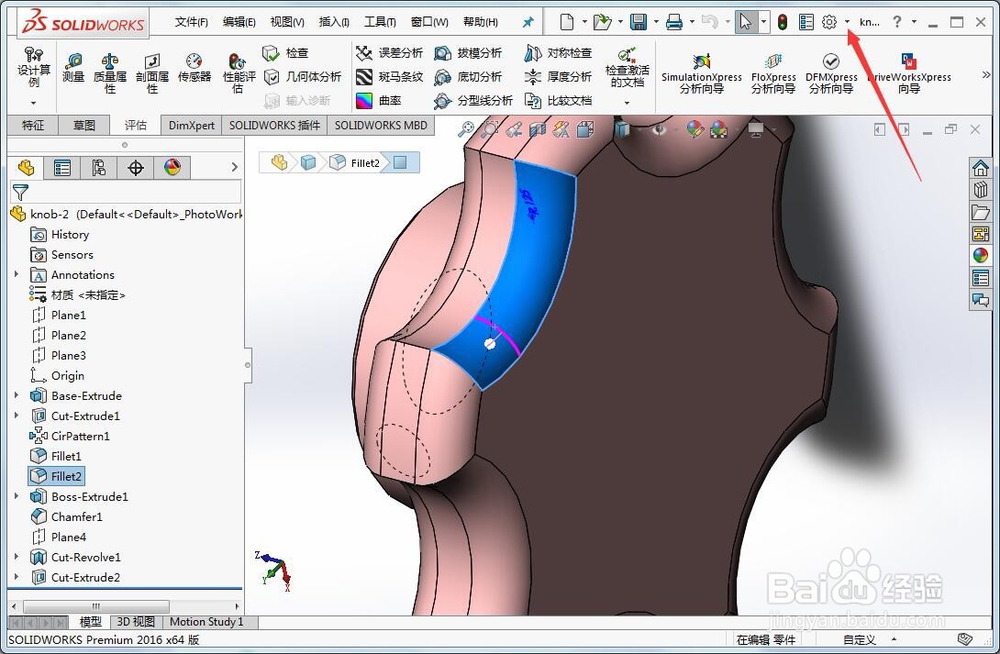
Task: Click Check Active Document (检查激活的文档)
Action: pos(628,68)
